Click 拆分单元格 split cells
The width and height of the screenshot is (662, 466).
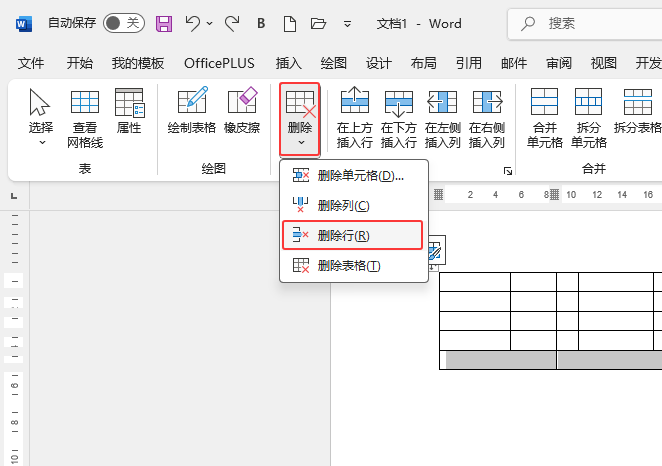click(x=589, y=118)
